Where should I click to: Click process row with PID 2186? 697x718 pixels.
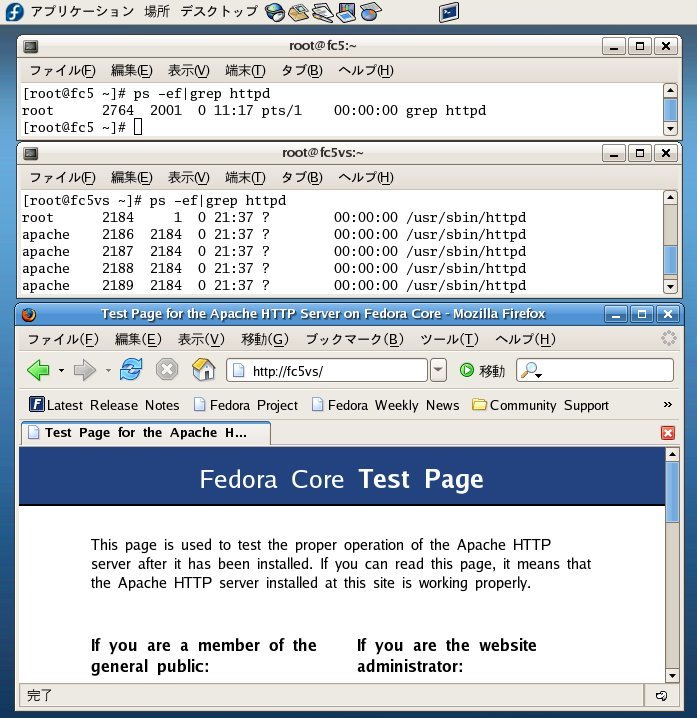[x=274, y=234]
